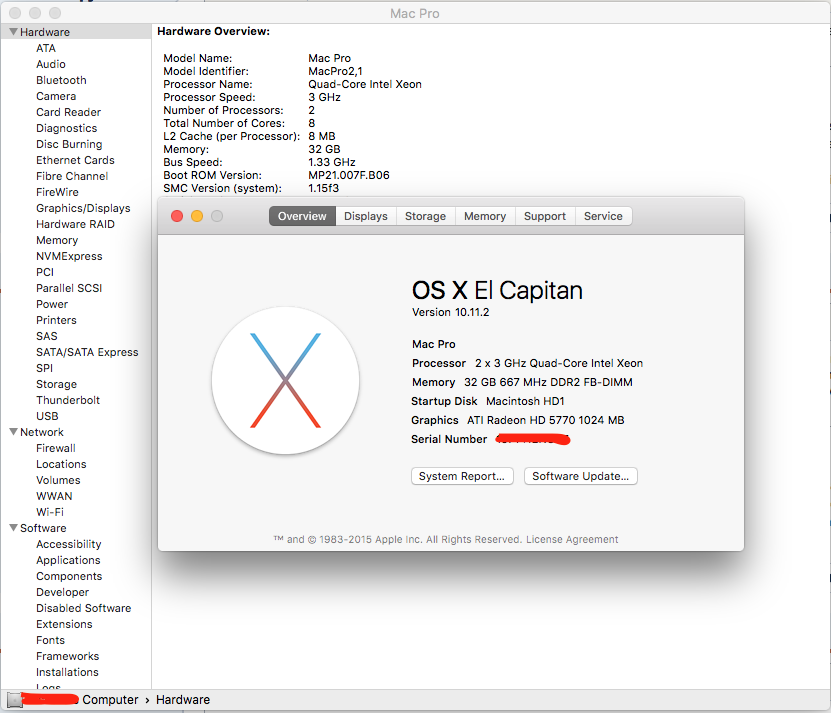This screenshot has height=713, width=831.
Task: Select Extensions under Software
Action: (x=64, y=624)
